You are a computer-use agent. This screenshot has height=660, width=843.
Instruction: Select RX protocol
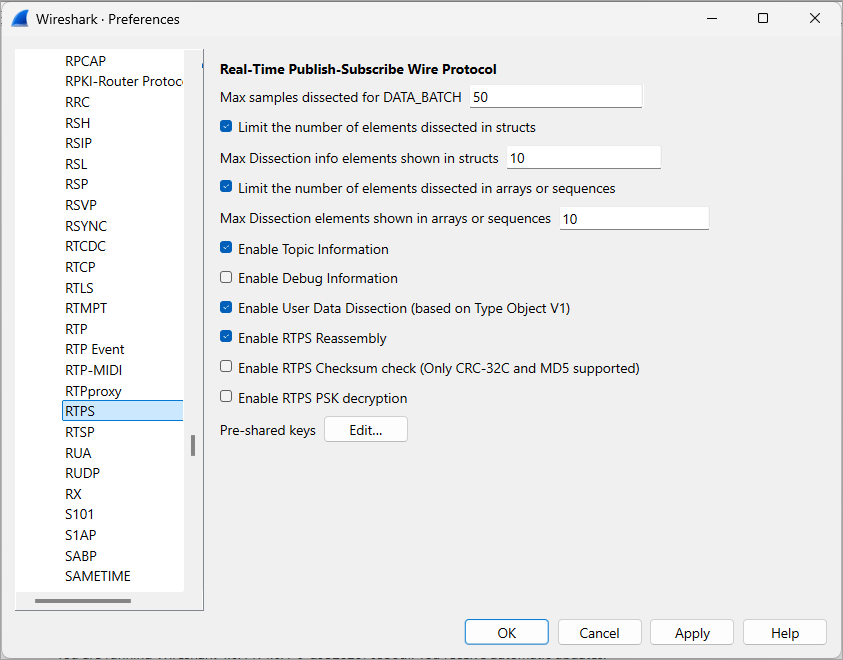point(73,494)
